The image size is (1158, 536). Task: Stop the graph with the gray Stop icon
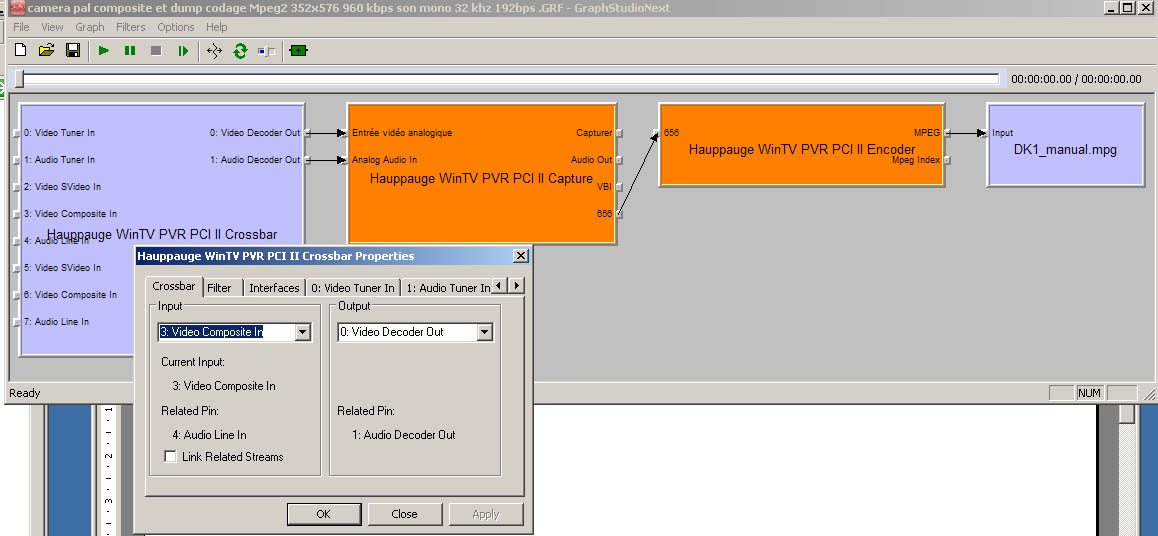[156, 51]
